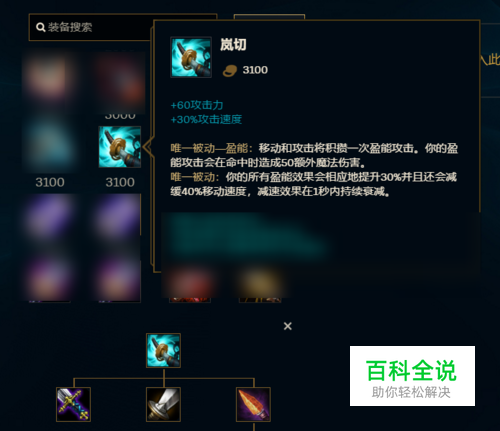
Task: Close the build tree with the X
Action: (288, 326)
